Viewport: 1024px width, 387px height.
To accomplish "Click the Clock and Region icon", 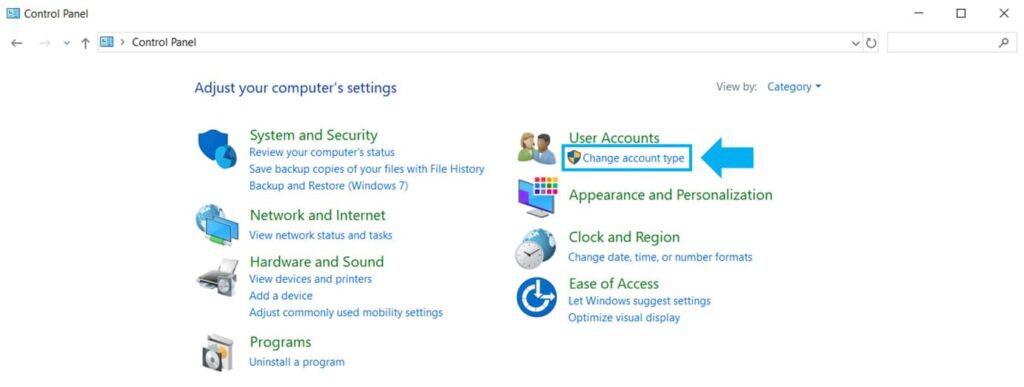I will coord(536,249).
